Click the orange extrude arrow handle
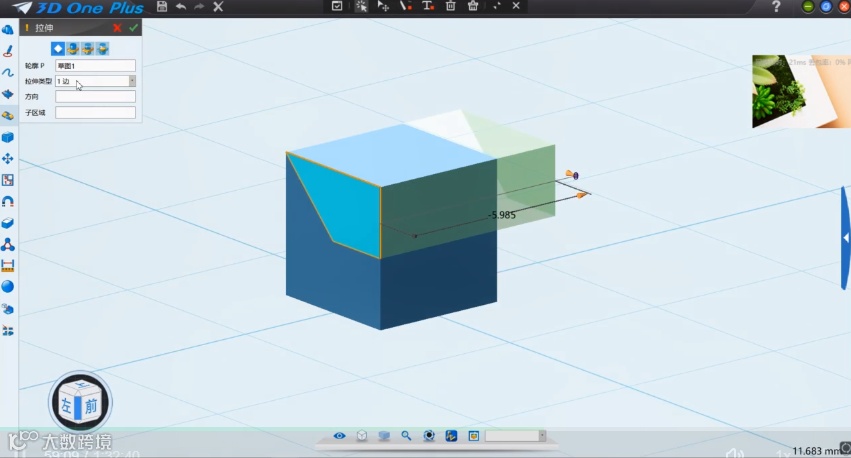Screen dimensions: 851x458 tap(581, 195)
